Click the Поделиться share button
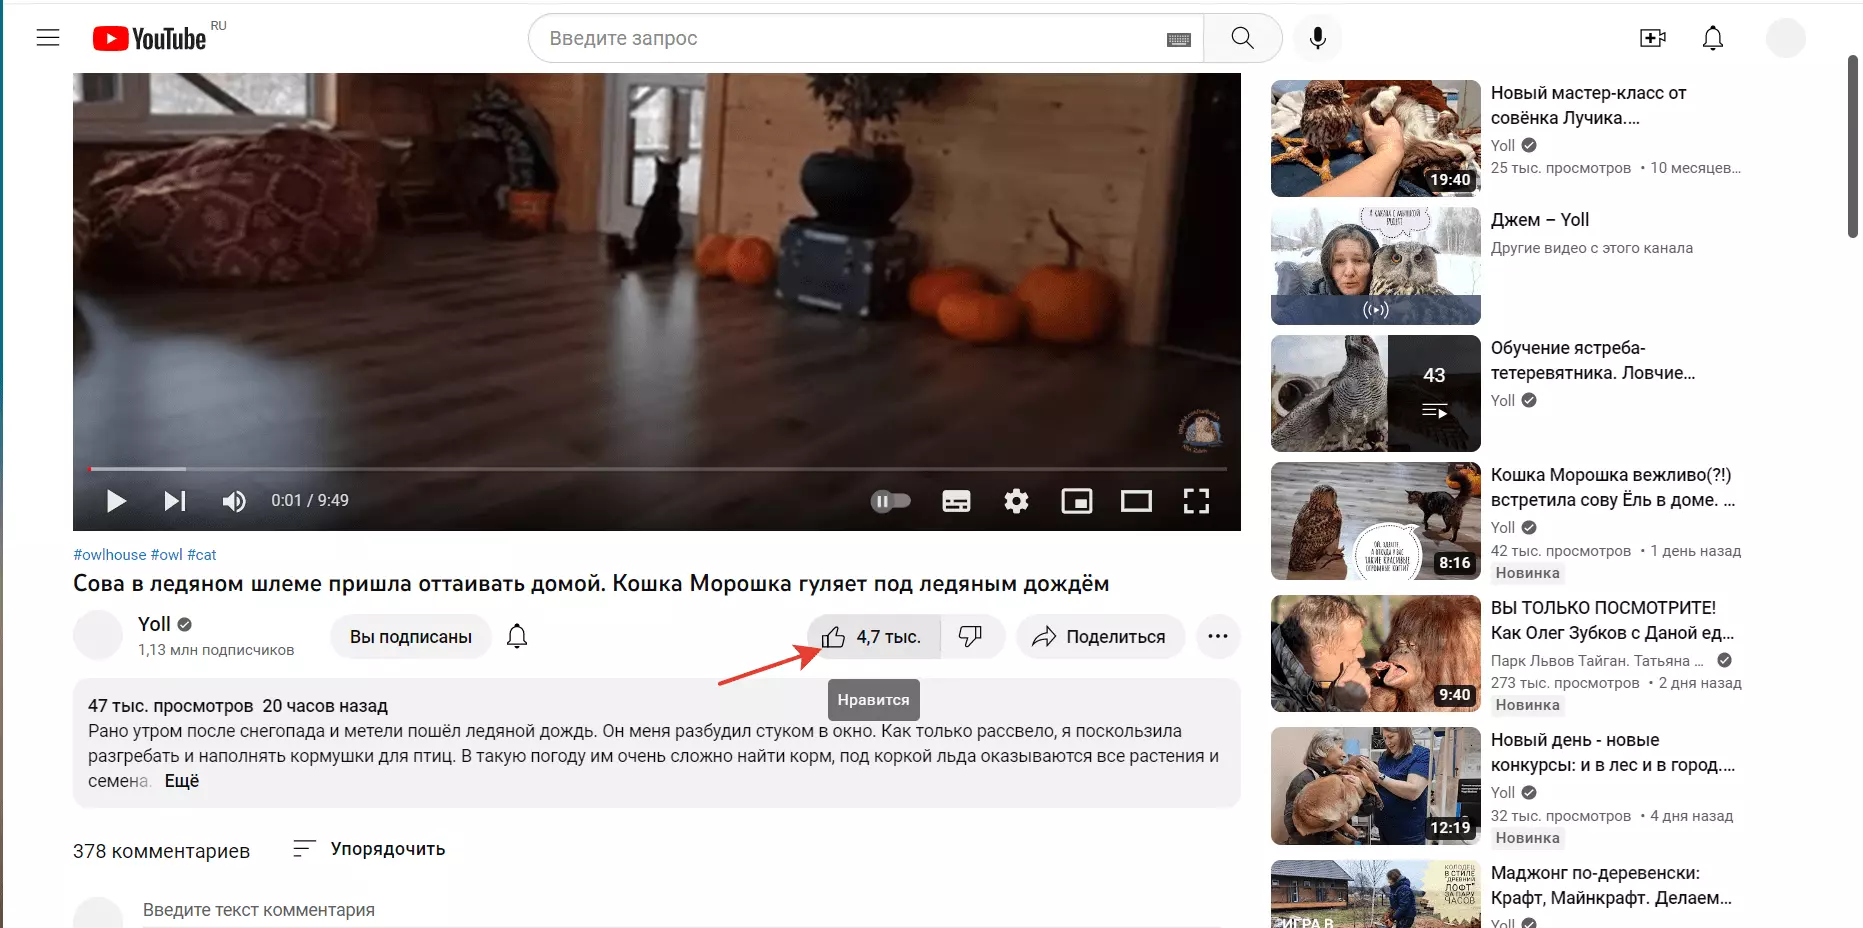 coord(1100,637)
